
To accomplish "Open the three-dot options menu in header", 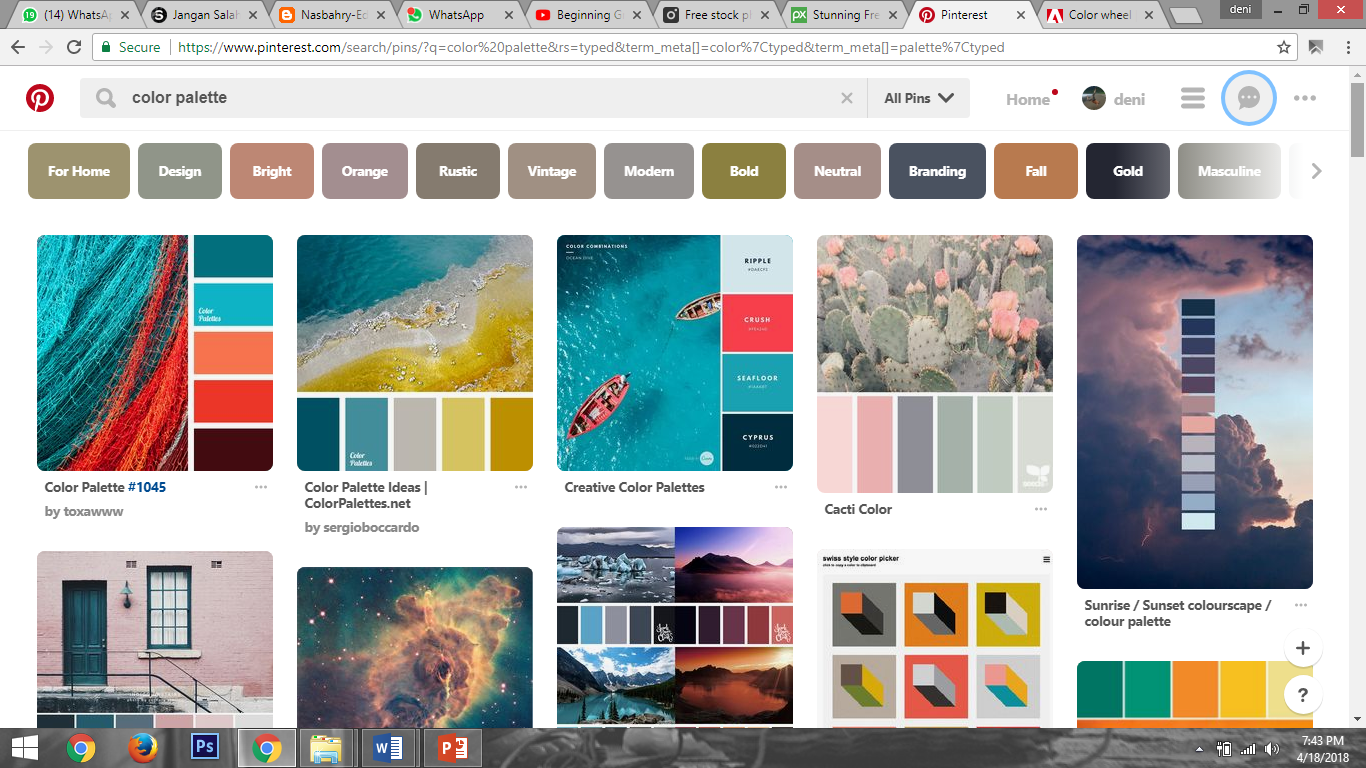I will (x=1304, y=98).
